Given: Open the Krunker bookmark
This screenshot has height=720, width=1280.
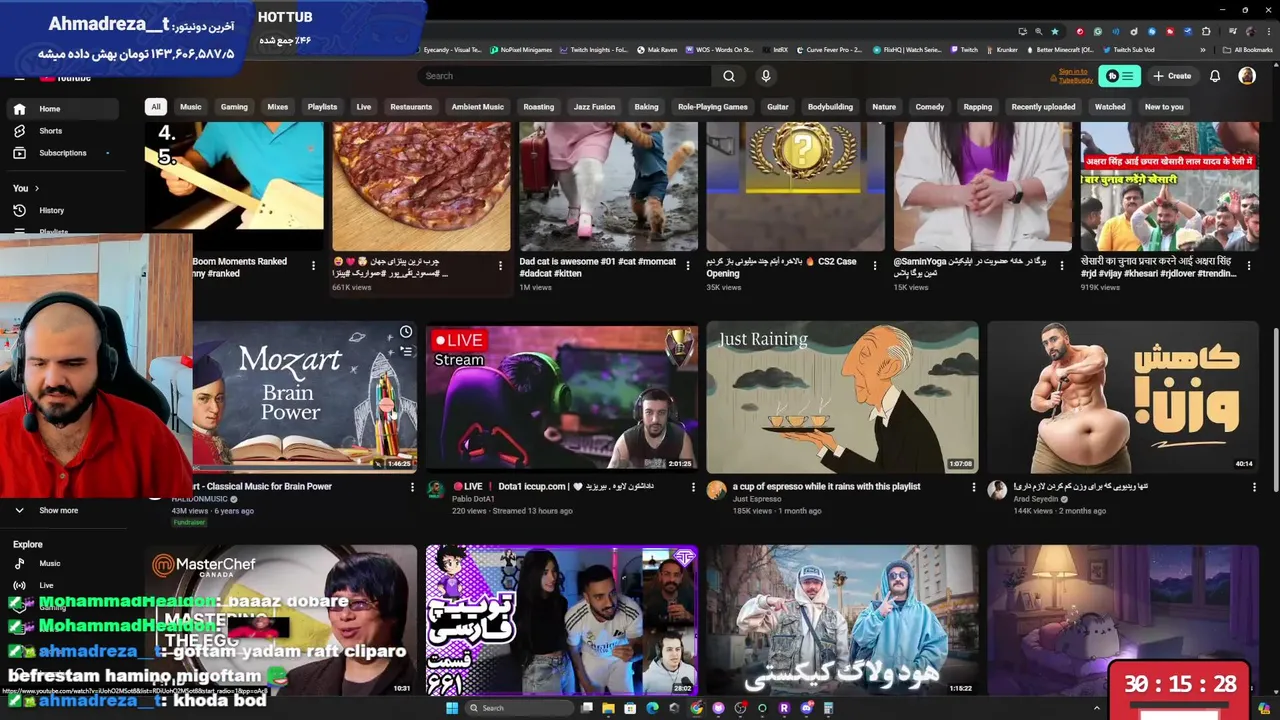Looking at the screenshot, I should tap(1002, 50).
